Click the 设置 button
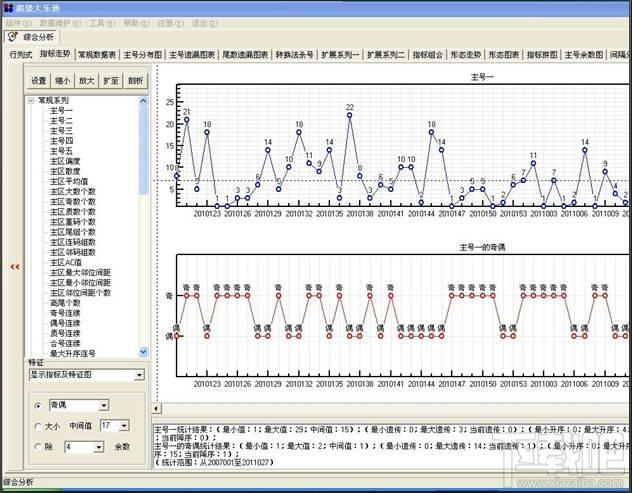 click(39, 81)
